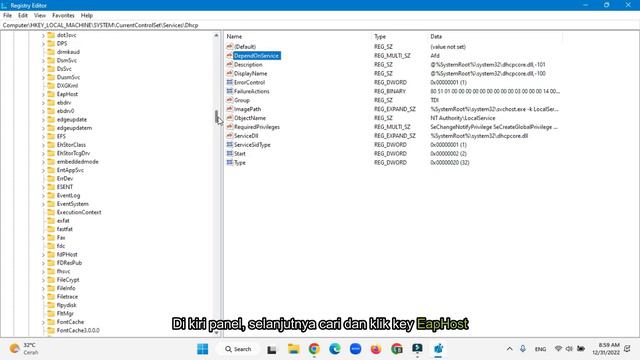Open the File menu
640x360 pixels.
7,16
